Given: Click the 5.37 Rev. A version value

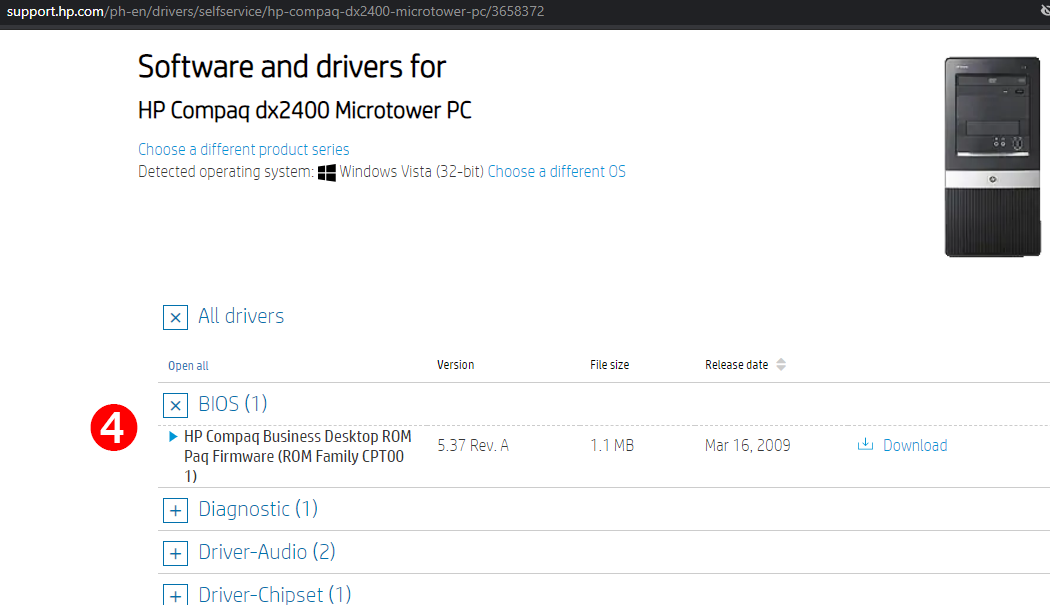Looking at the screenshot, I should pos(473,446).
